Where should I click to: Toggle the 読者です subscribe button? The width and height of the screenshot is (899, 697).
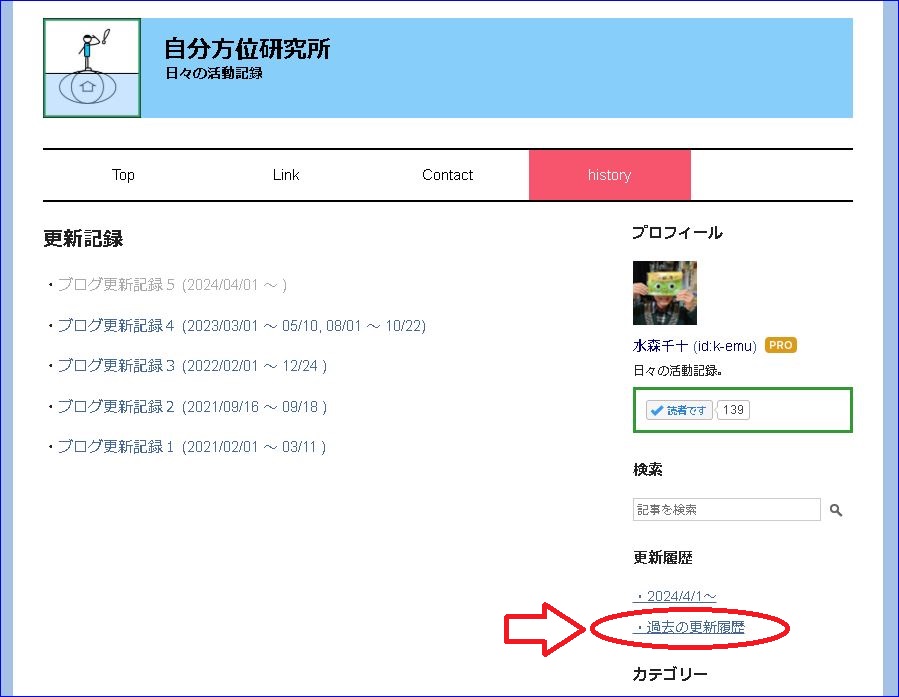(679, 410)
